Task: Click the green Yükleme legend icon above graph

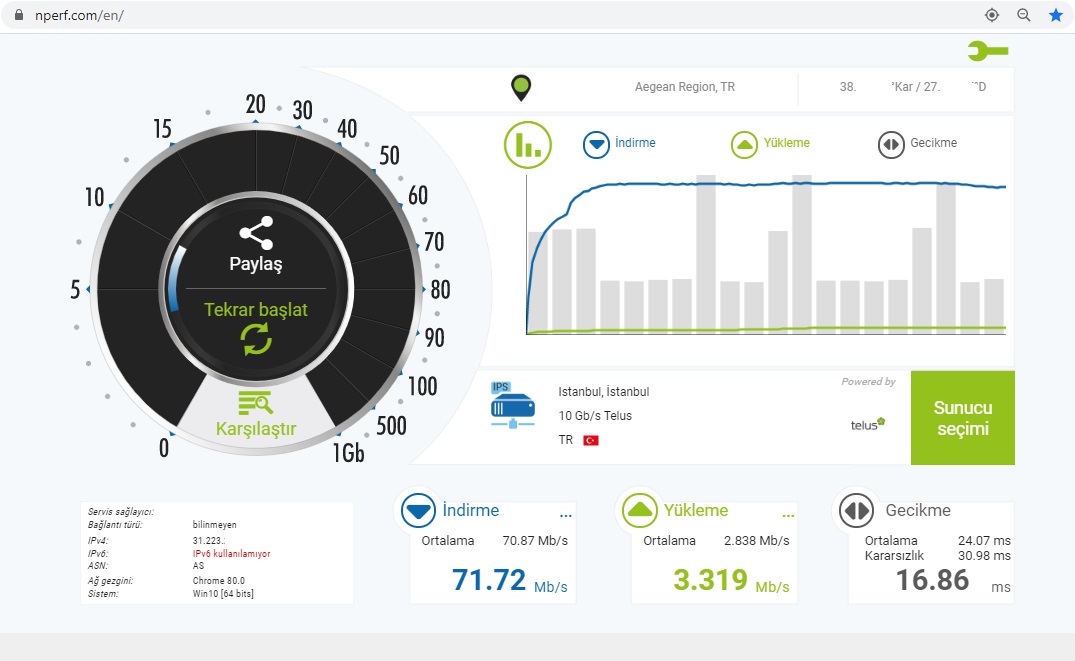Action: tap(744, 145)
